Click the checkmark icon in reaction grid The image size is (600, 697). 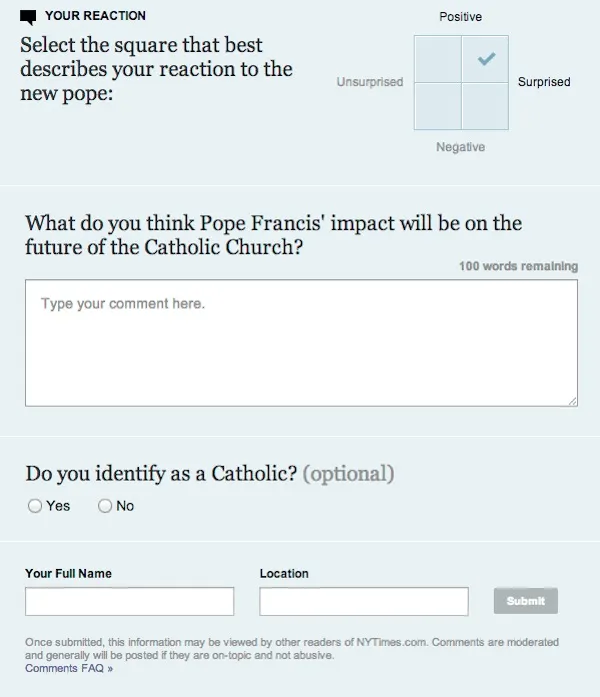(486, 59)
